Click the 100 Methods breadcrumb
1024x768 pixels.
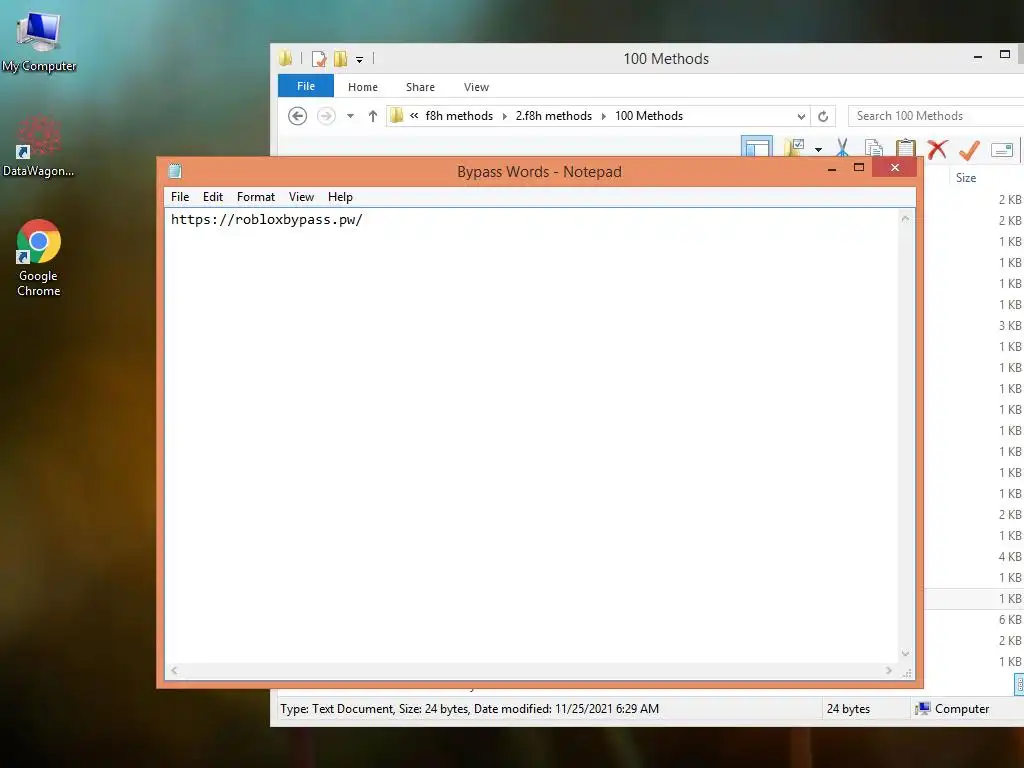click(x=649, y=116)
